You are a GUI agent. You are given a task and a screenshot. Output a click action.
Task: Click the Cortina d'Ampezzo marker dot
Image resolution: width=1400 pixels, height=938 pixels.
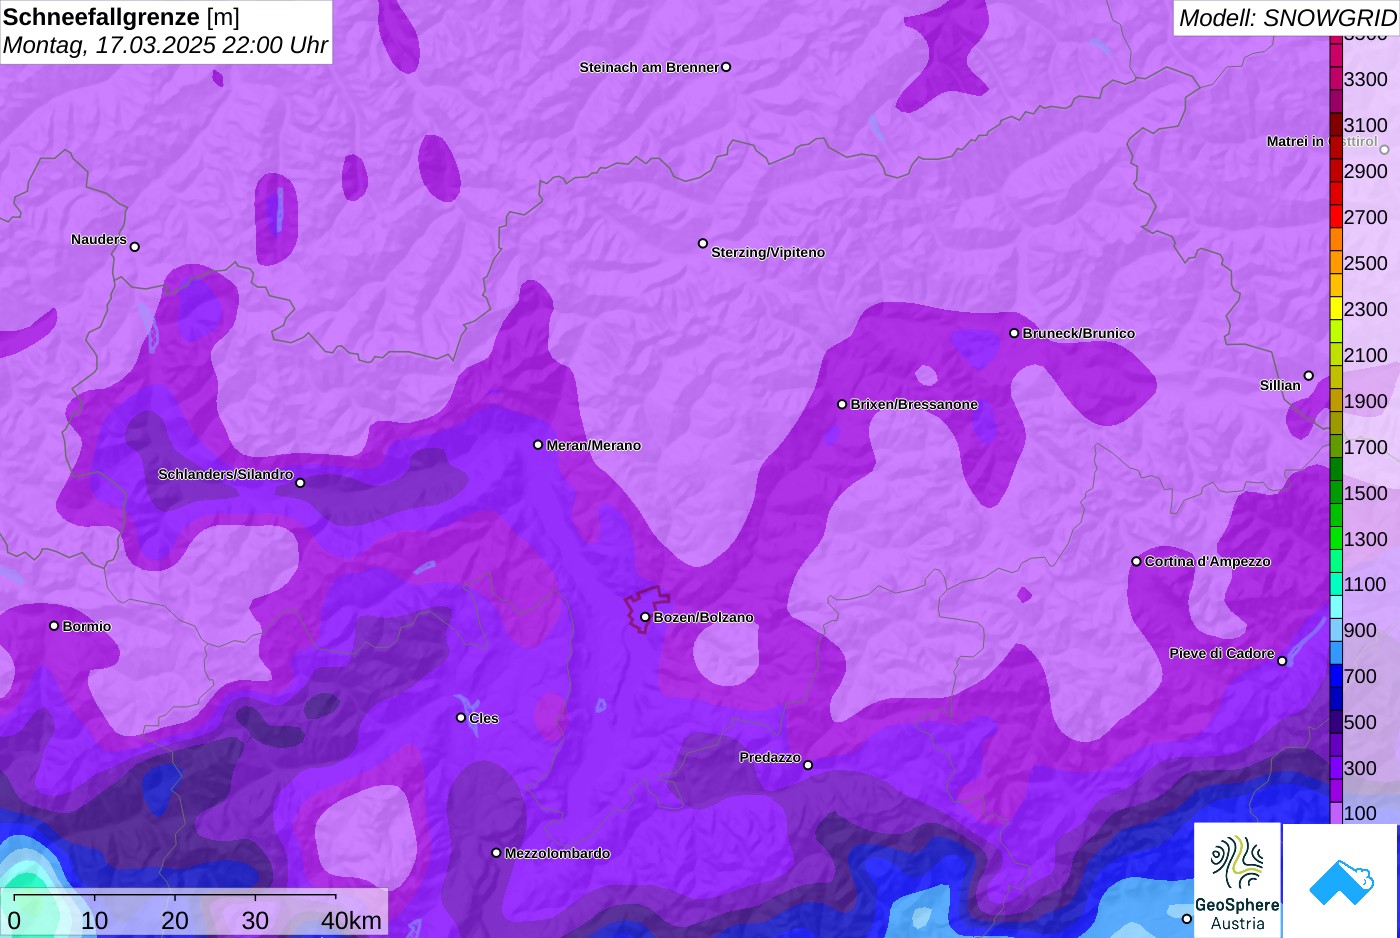pyautogui.click(x=1136, y=561)
